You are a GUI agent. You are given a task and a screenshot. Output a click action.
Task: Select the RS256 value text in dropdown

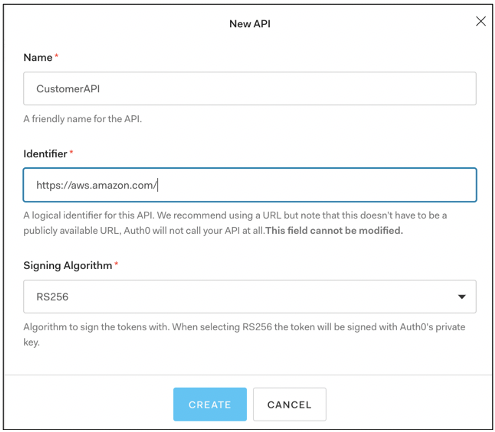click(x=52, y=297)
